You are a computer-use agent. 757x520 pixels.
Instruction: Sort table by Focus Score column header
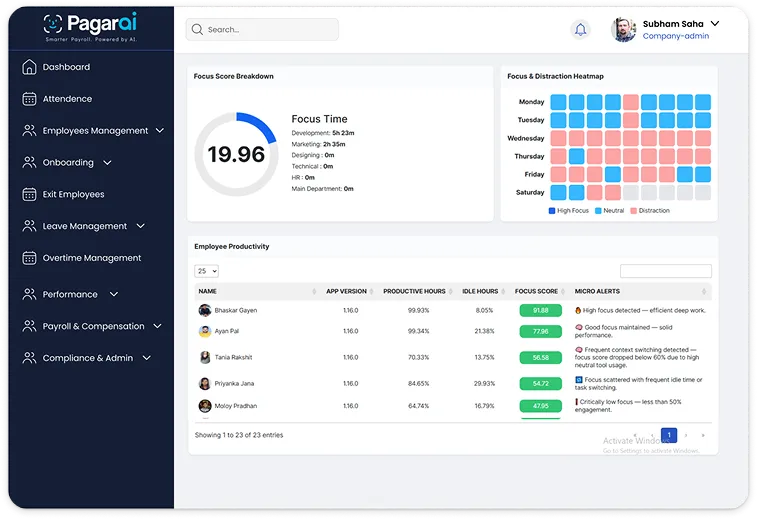click(x=538, y=292)
